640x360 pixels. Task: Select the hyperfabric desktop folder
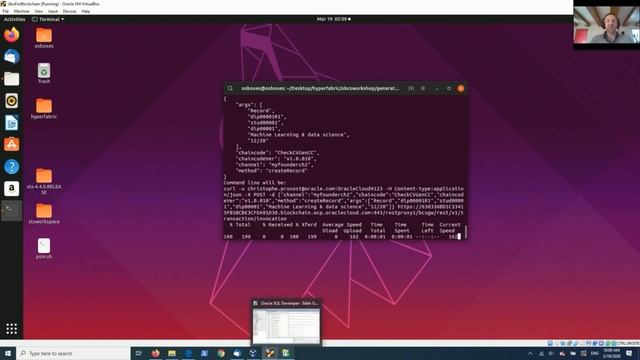(44, 109)
